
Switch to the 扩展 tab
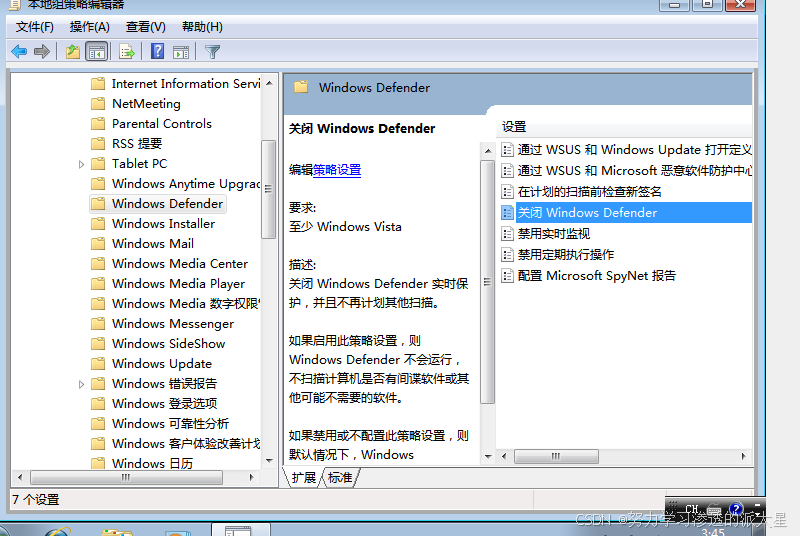(x=304, y=478)
